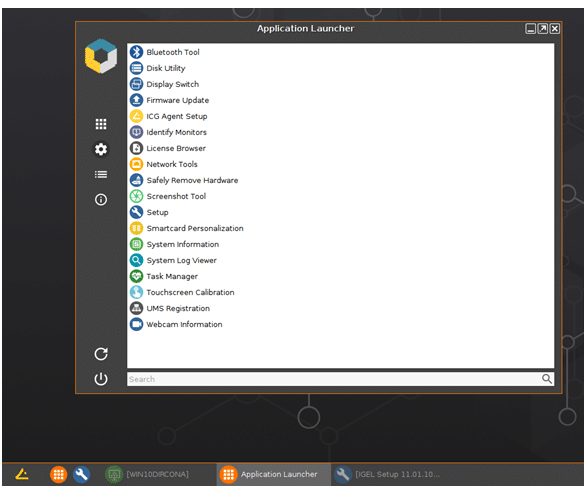Viewport: 585px width, 493px height.
Task: Select the 'Bluetooth Tool' text entry
Action: tap(173, 52)
